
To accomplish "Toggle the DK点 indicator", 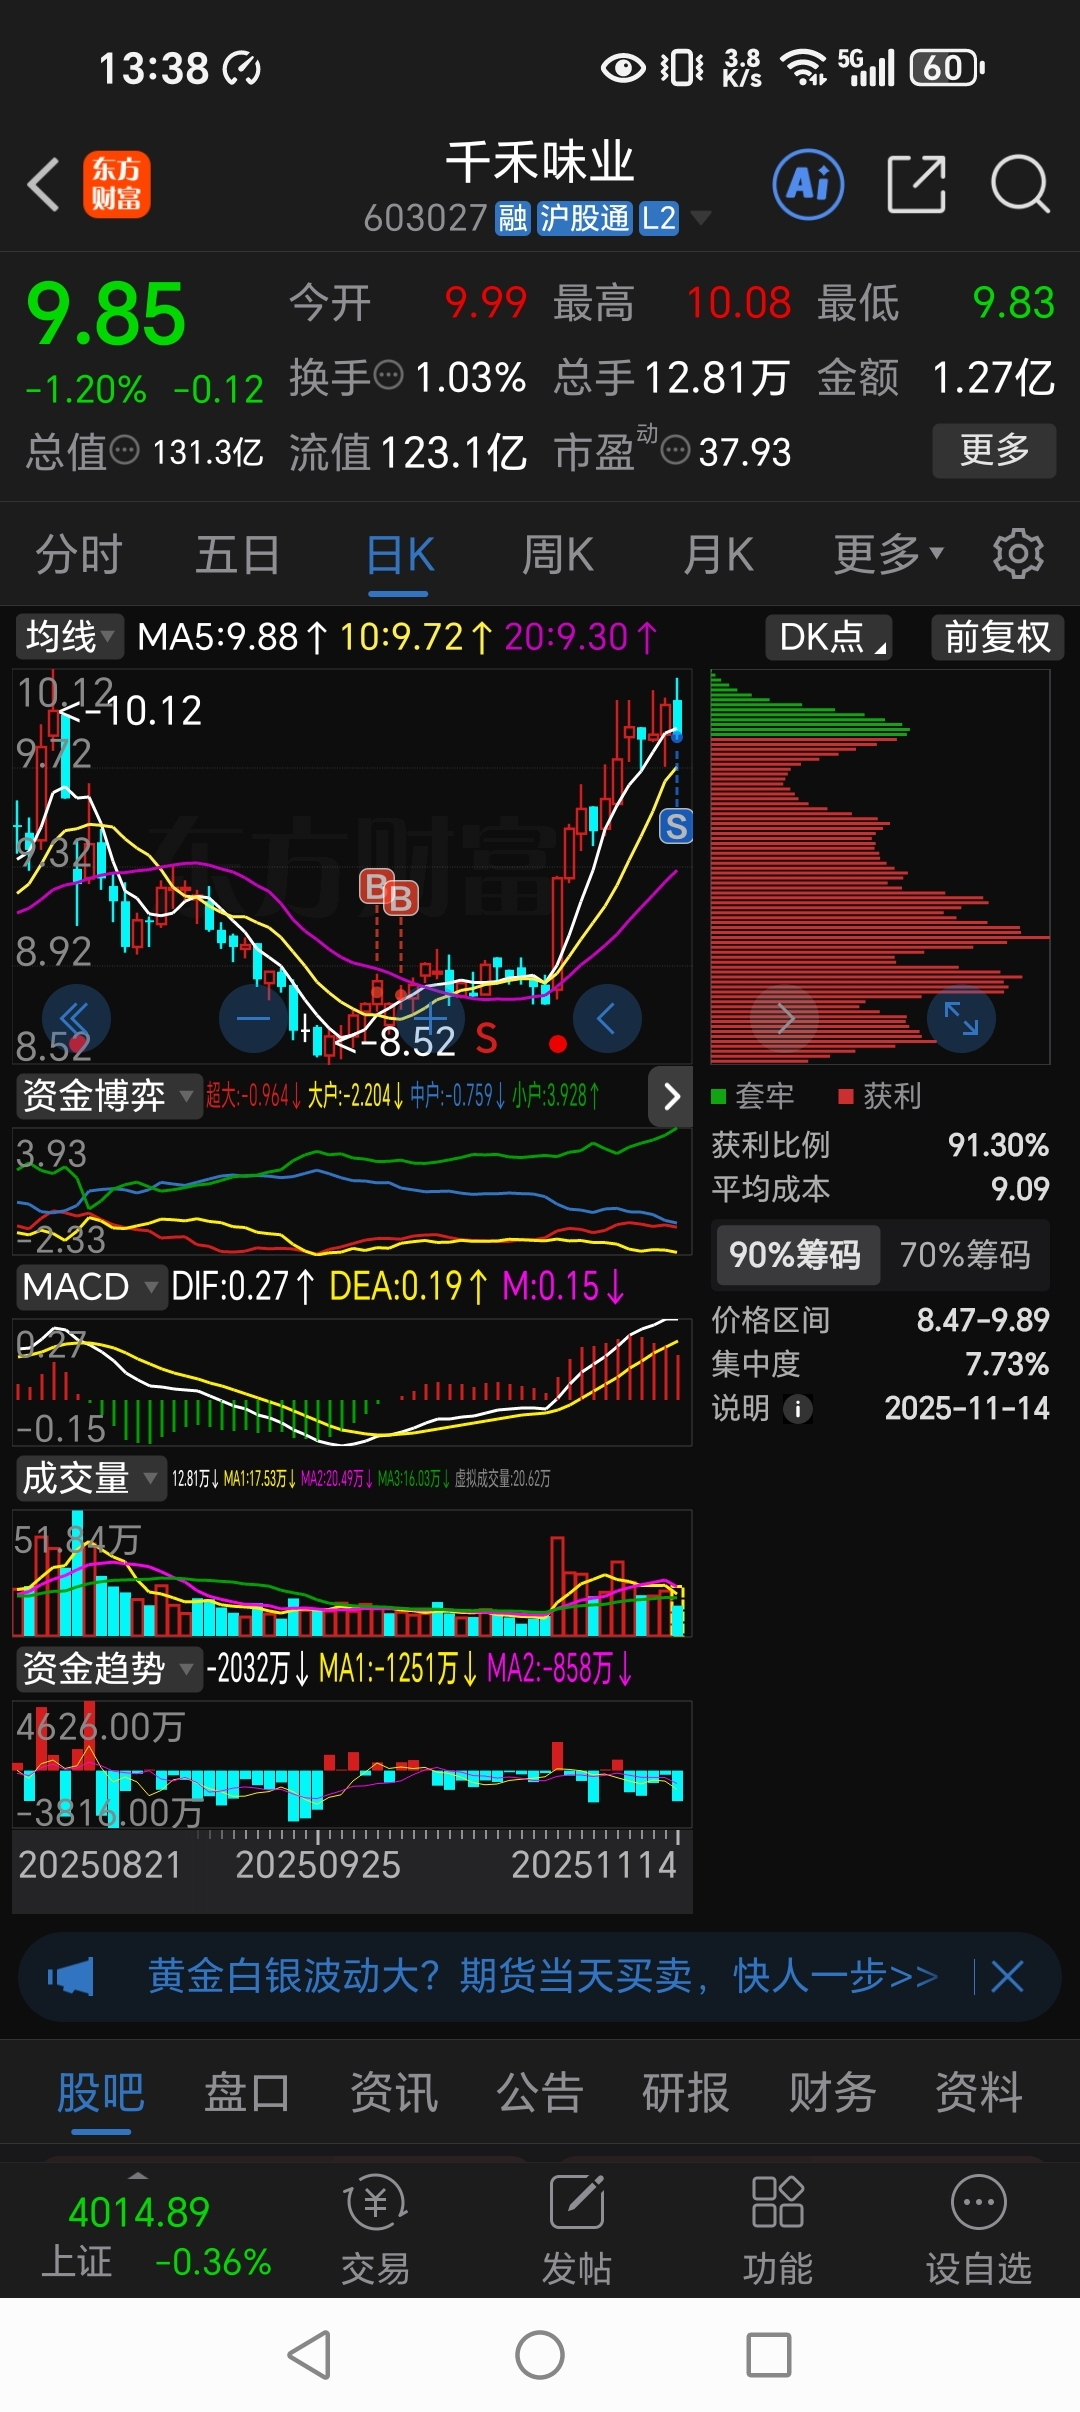I will coord(829,637).
